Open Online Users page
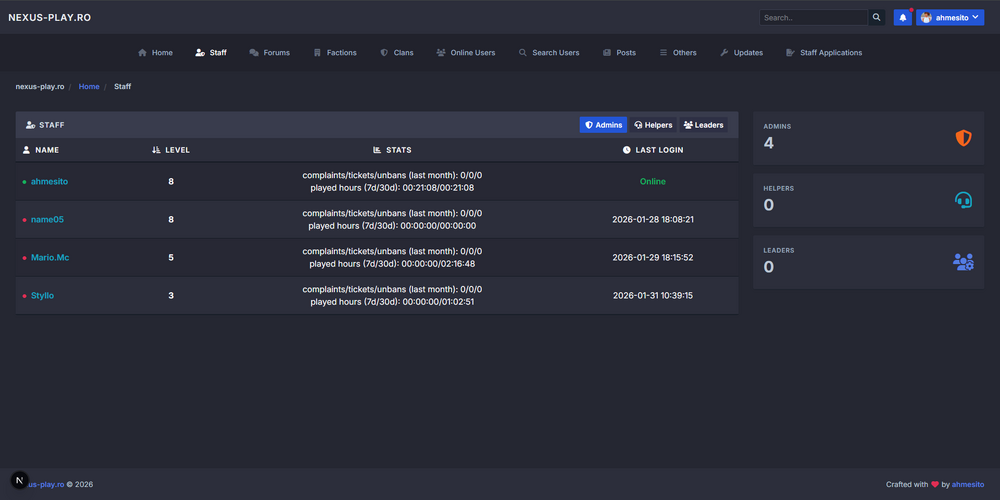Viewport: 1000px width, 500px height. pos(466,53)
